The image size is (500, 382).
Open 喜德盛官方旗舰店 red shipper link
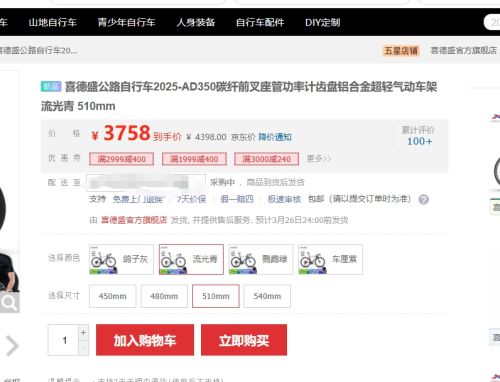point(134,220)
